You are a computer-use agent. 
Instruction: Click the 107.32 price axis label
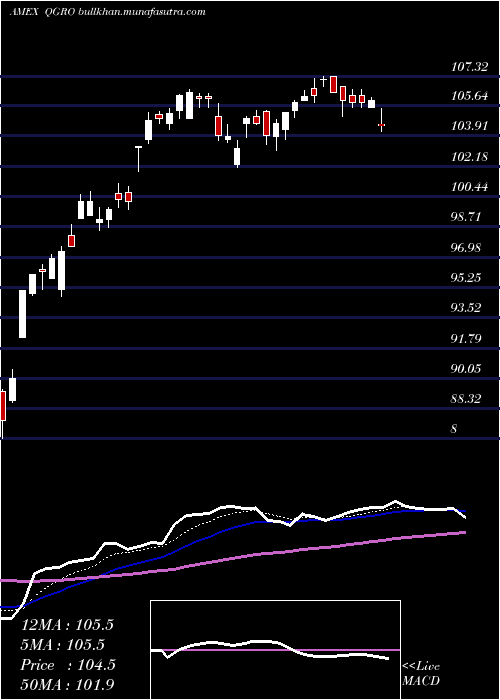pos(469,67)
